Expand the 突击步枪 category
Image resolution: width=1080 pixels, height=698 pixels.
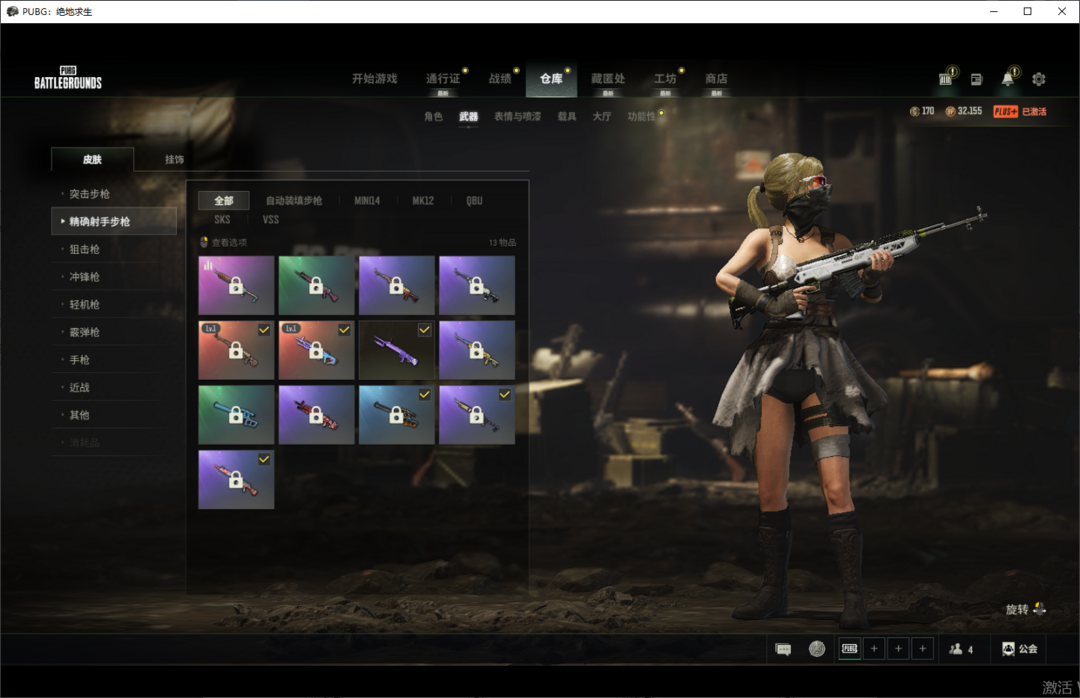114,194
